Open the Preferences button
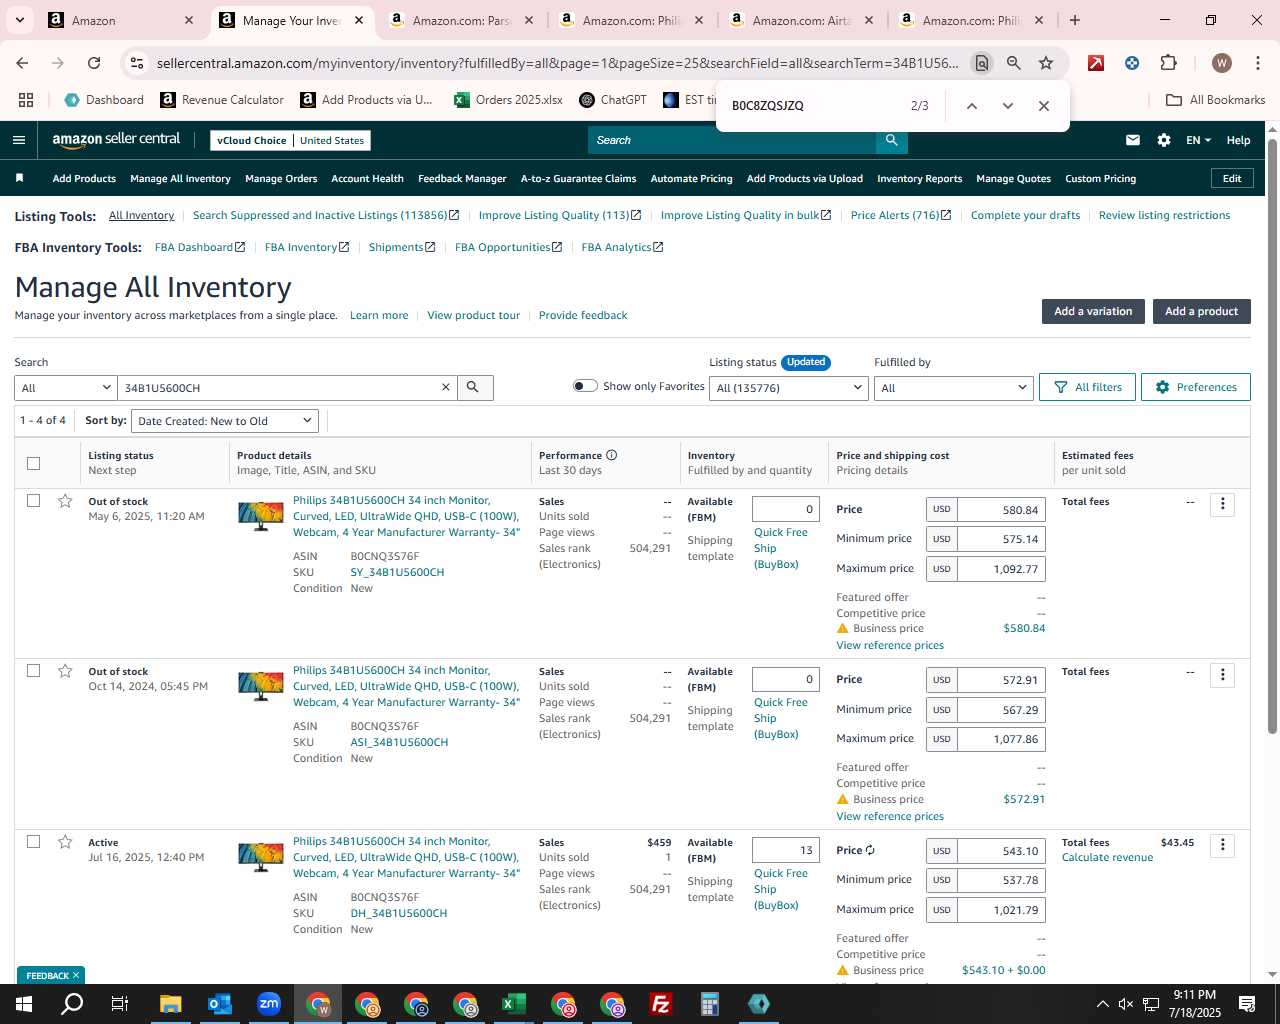This screenshot has width=1280, height=1024. point(1196,387)
